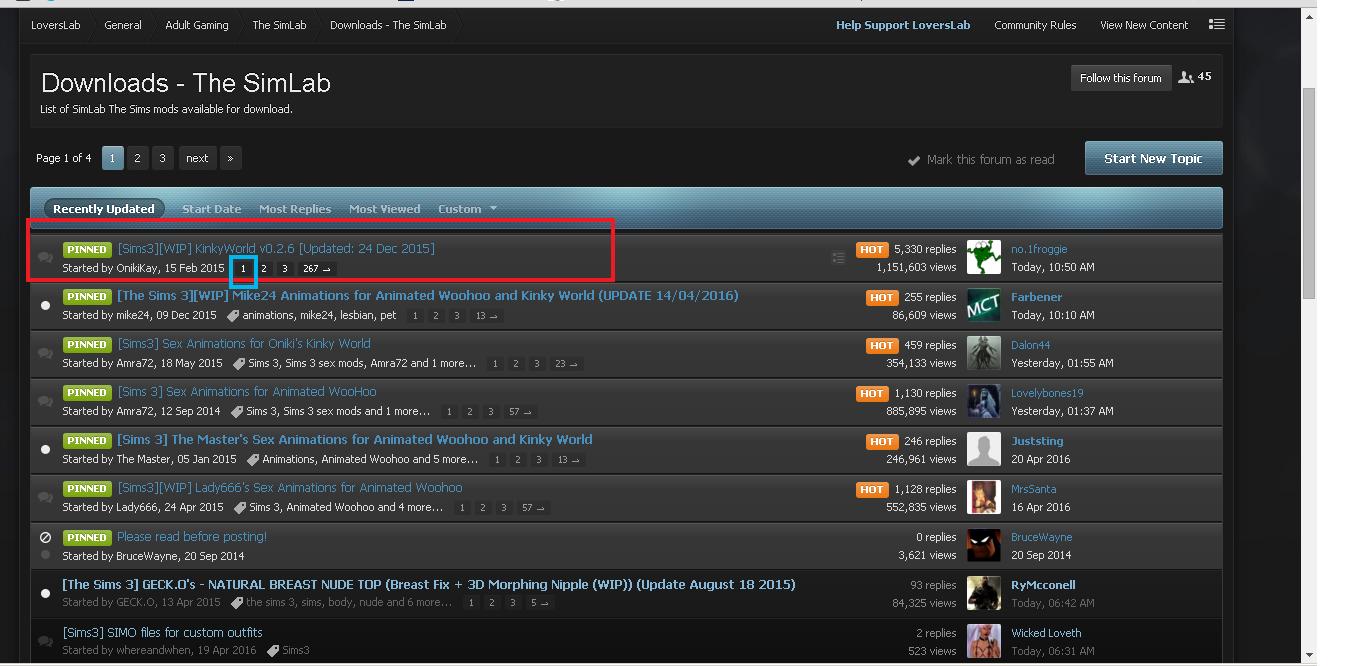The image size is (1366, 666).
Task: Switch to the Start Date sort tab
Action: click(x=211, y=209)
